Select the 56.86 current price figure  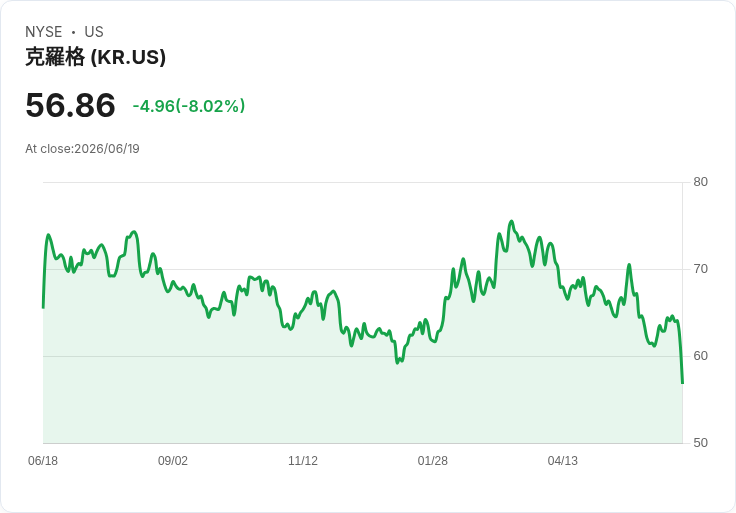[70, 105]
